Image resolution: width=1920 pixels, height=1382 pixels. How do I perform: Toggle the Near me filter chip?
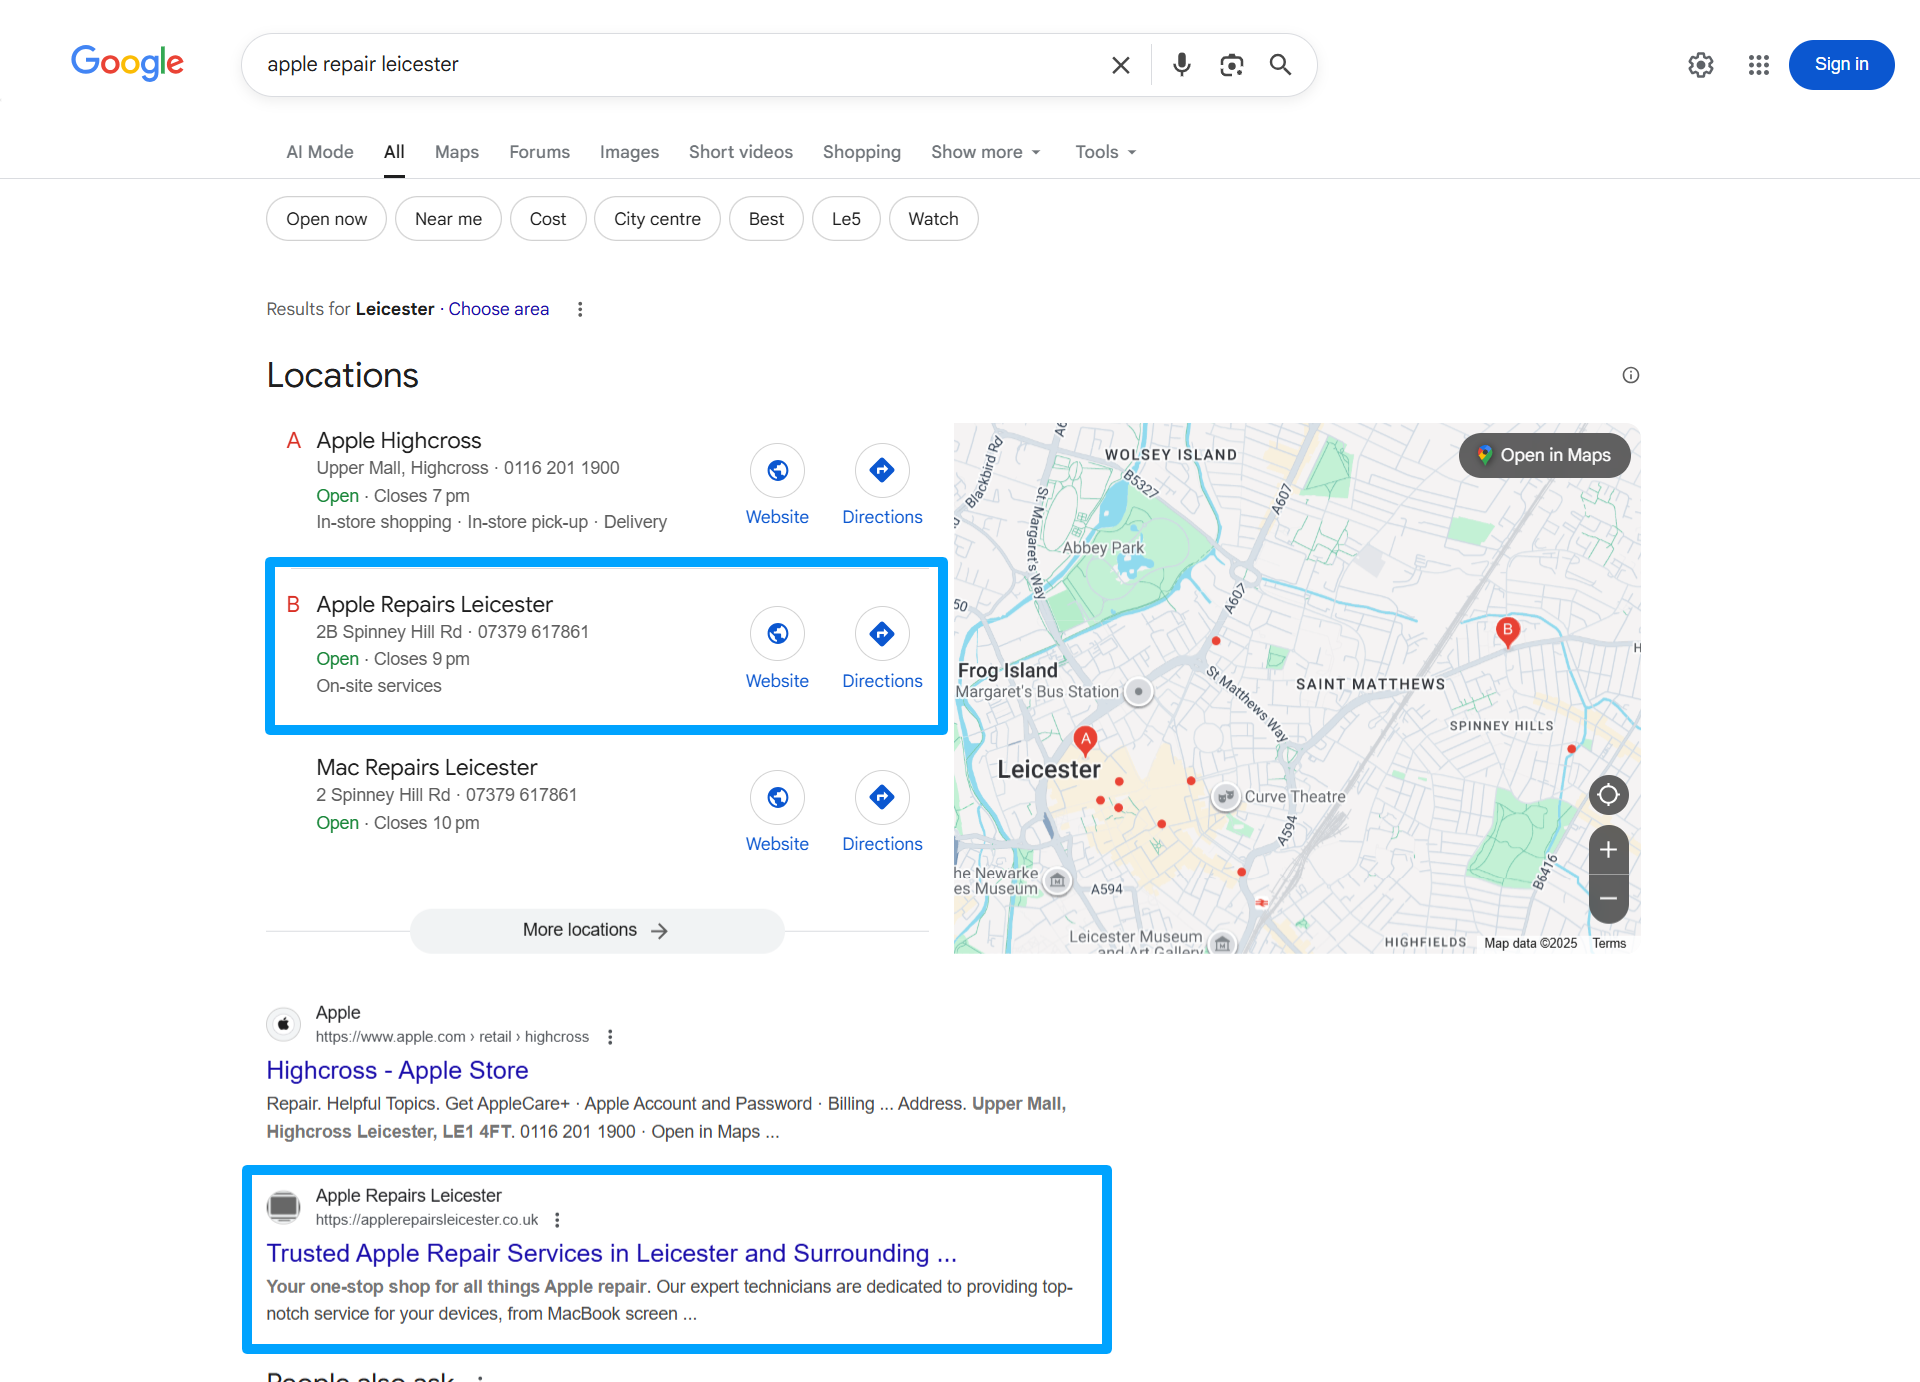448,219
